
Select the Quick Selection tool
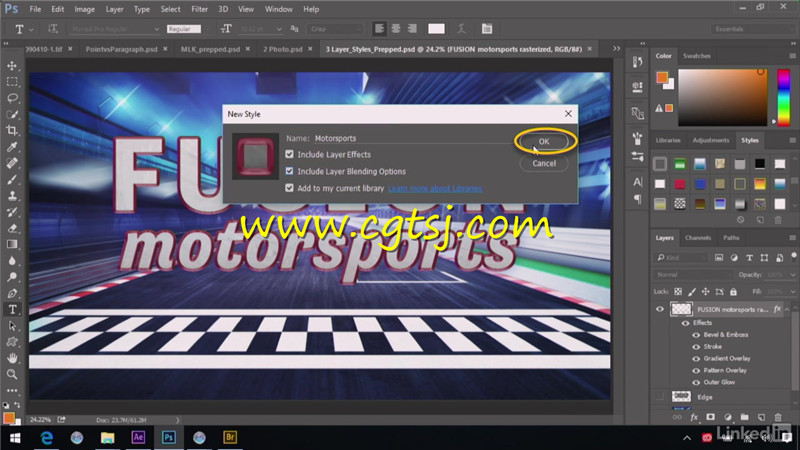[12, 114]
